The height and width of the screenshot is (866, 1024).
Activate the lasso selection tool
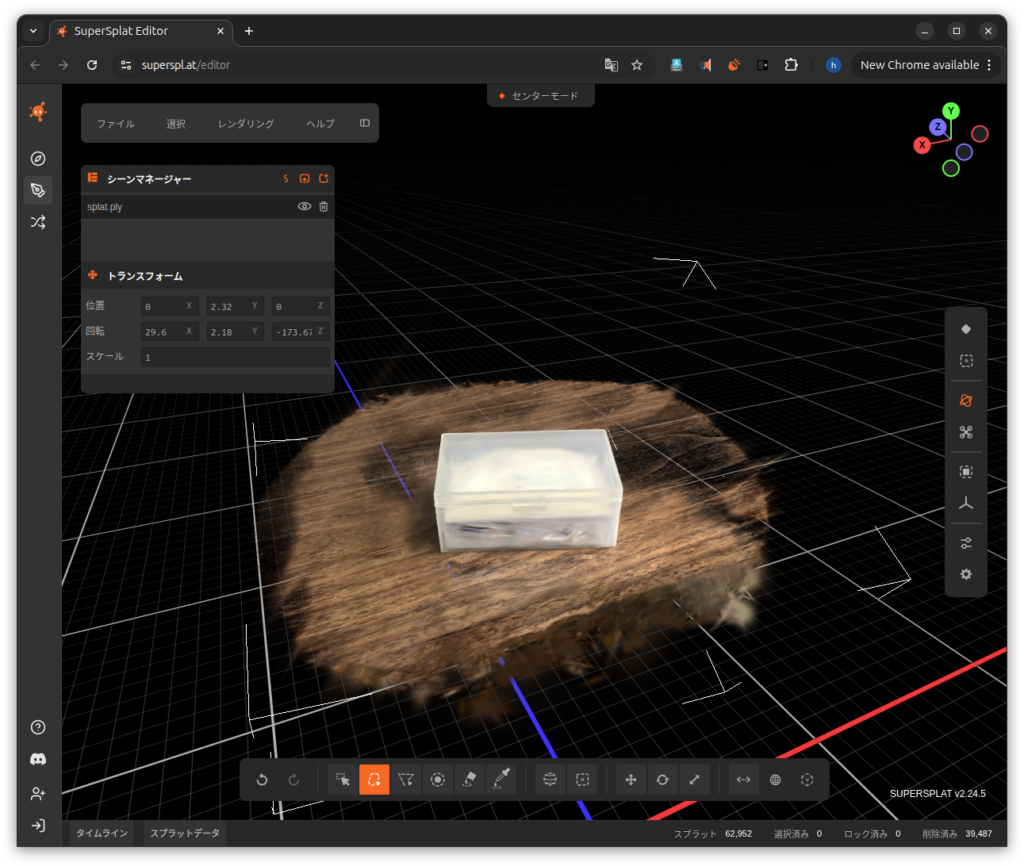(374, 780)
